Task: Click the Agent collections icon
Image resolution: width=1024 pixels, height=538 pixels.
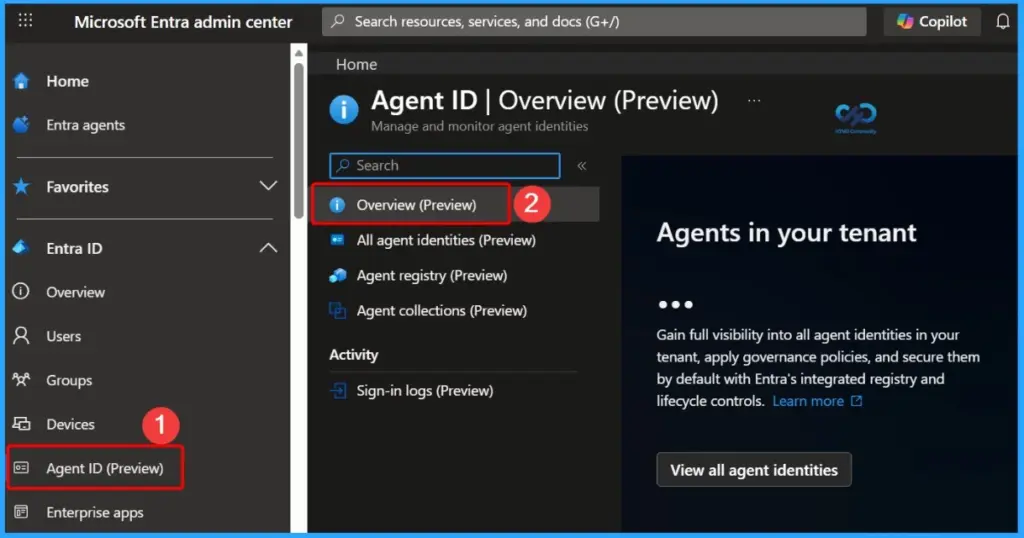Action: point(337,311)
